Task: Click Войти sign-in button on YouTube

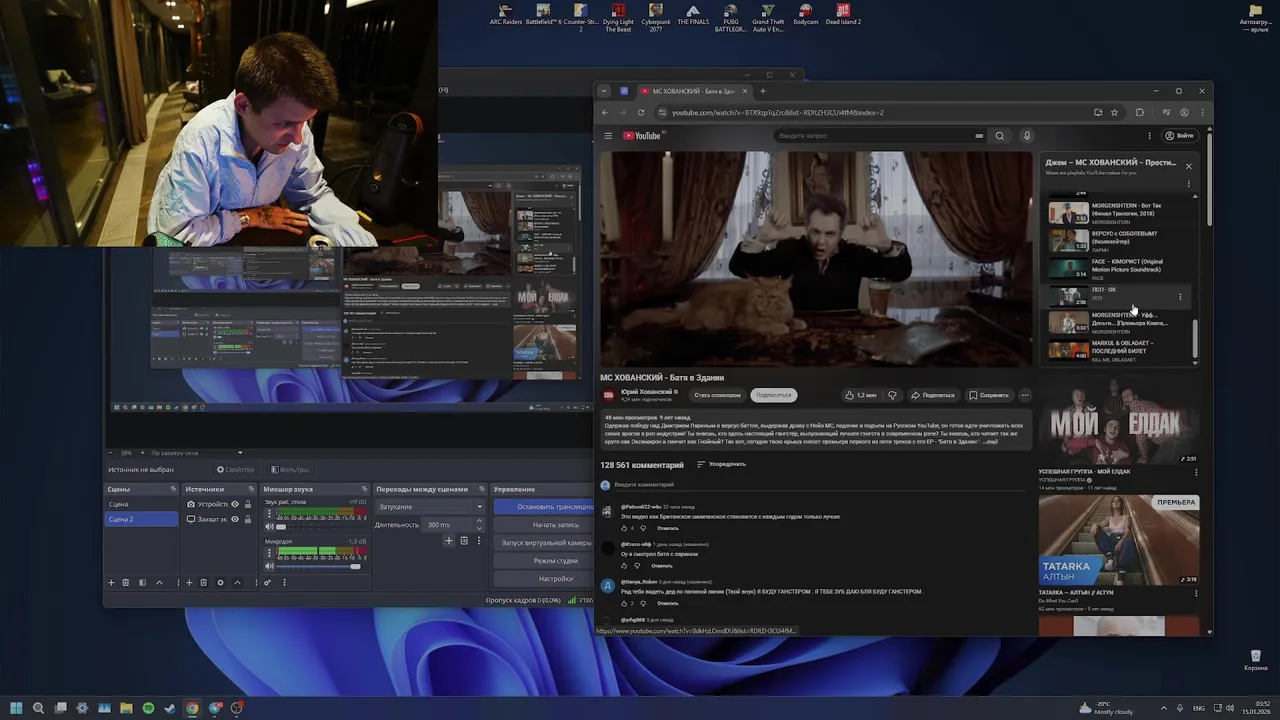Action: (1180, 136)
